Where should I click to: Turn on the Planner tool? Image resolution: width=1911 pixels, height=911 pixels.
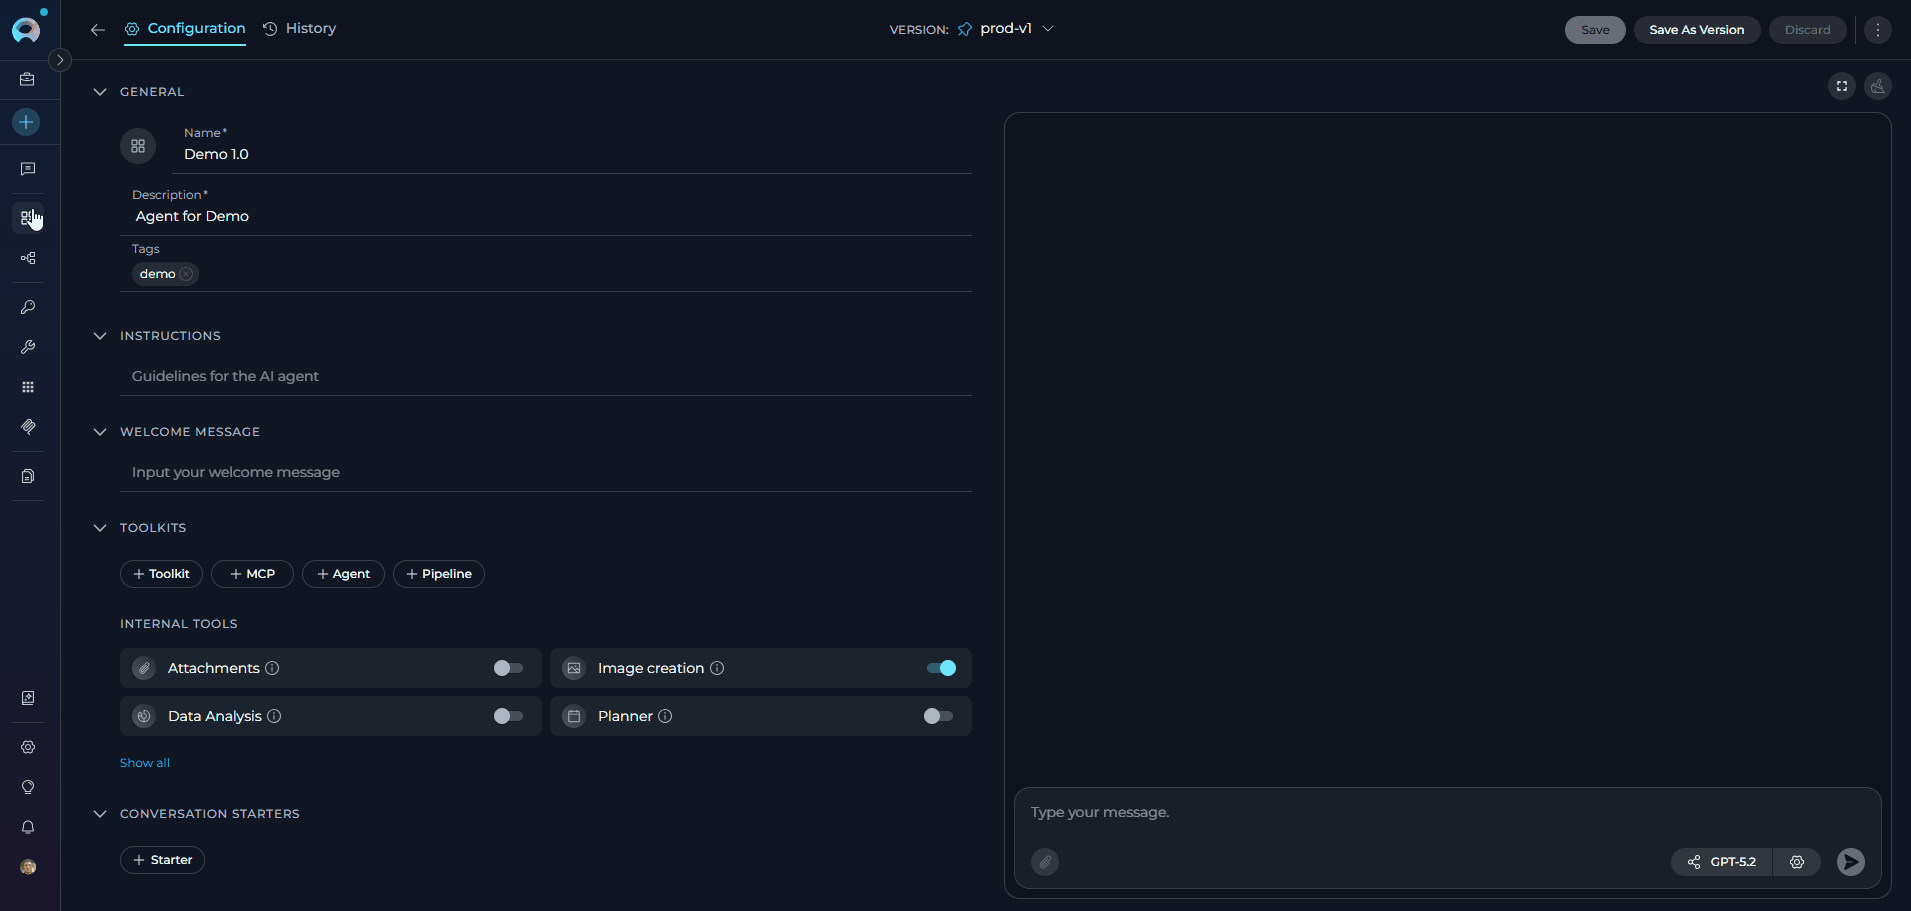[x=937, y=716]
